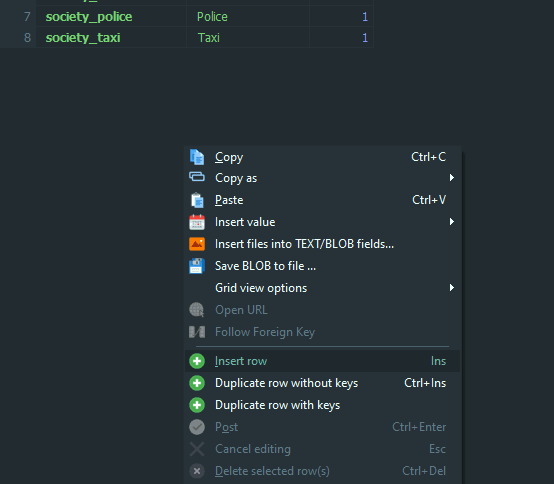Click the Duplicate row without keys plus icon
The width and height of the screenshot is (554, 484).
pos(197,383)
